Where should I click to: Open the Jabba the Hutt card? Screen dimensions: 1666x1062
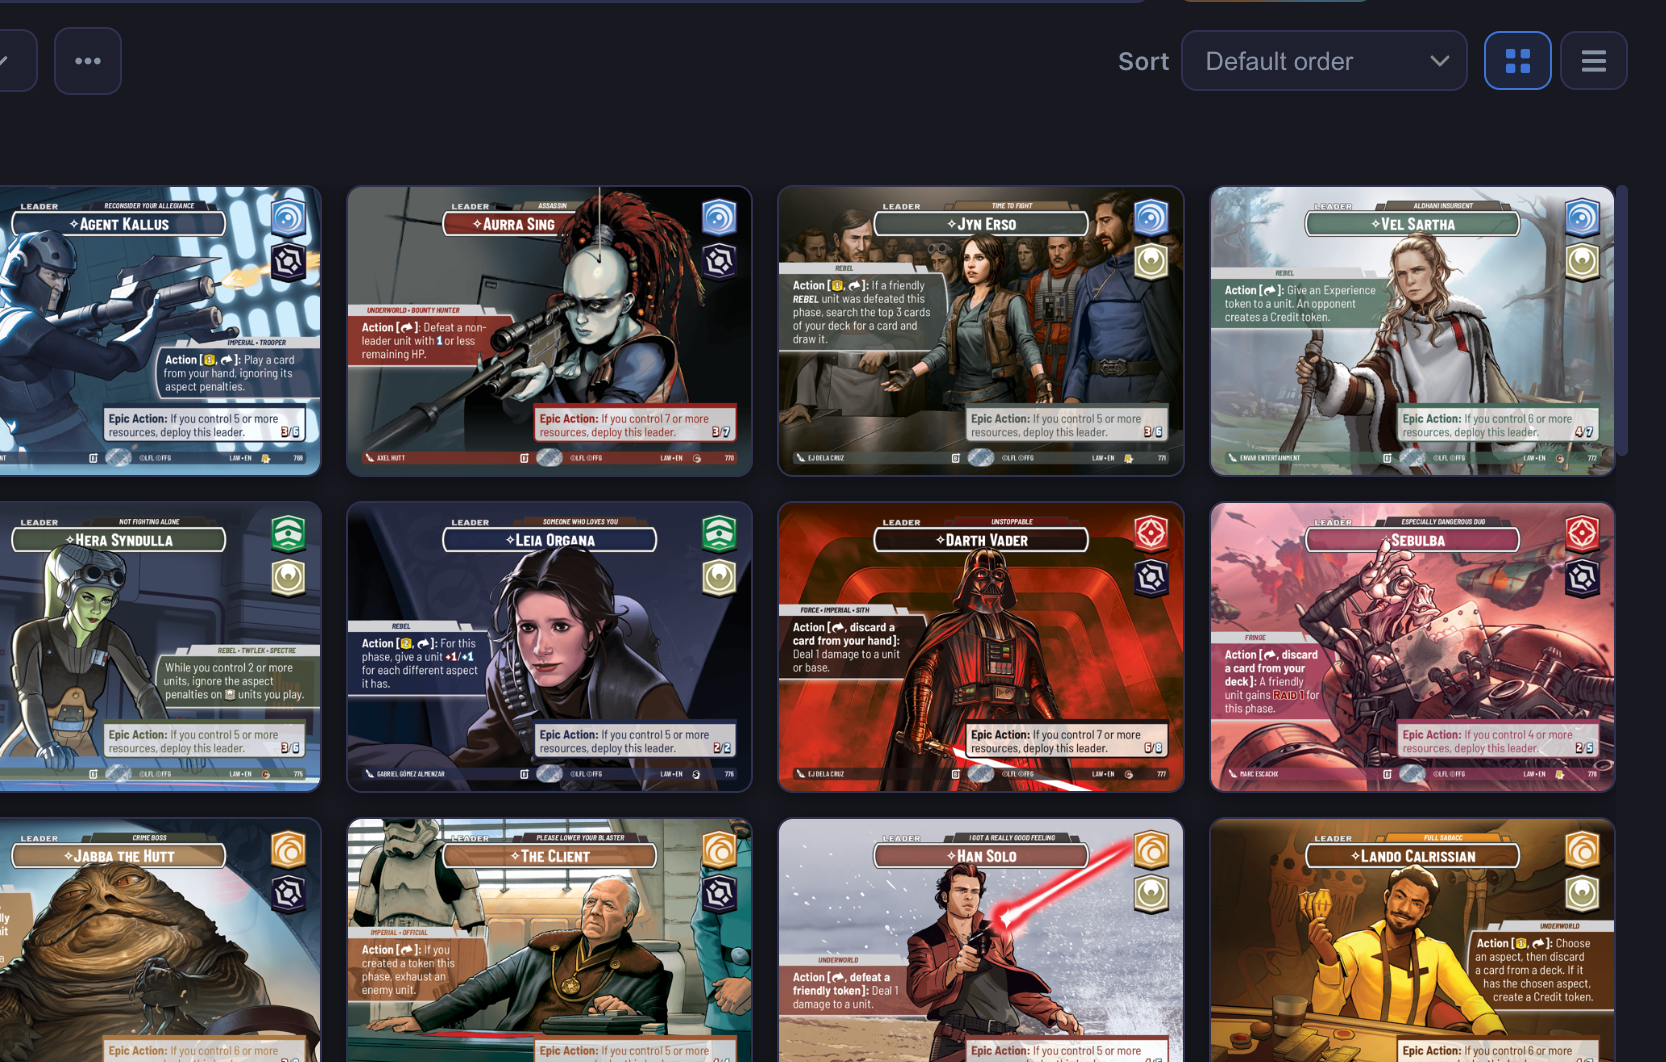(160, 940)
